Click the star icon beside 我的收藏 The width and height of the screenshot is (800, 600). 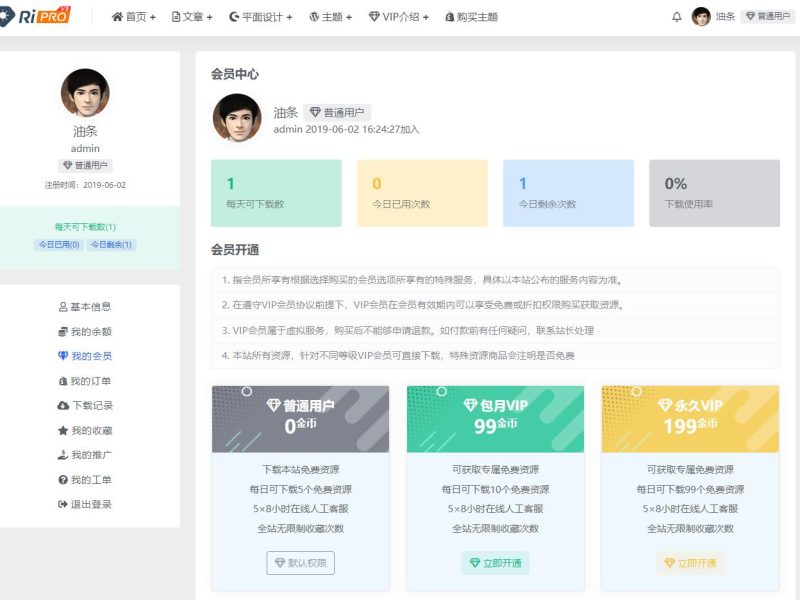coord(63,431)
